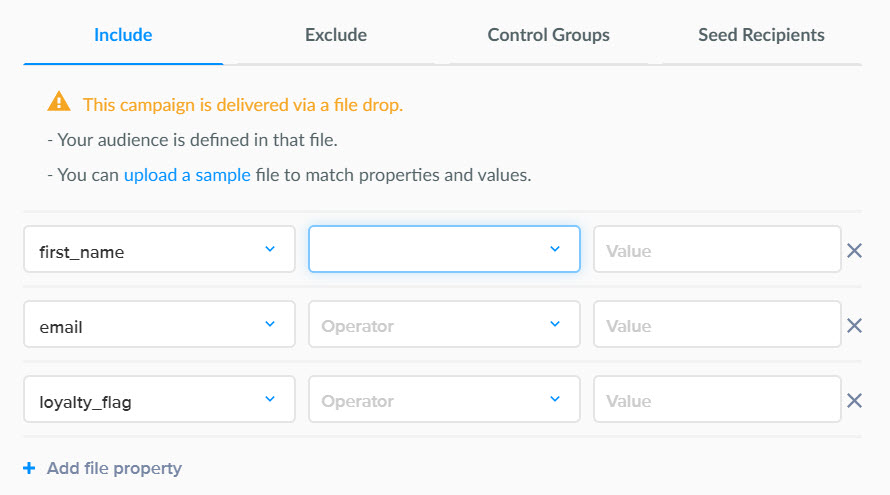Focus the Value field for first_name

[716, 250]
